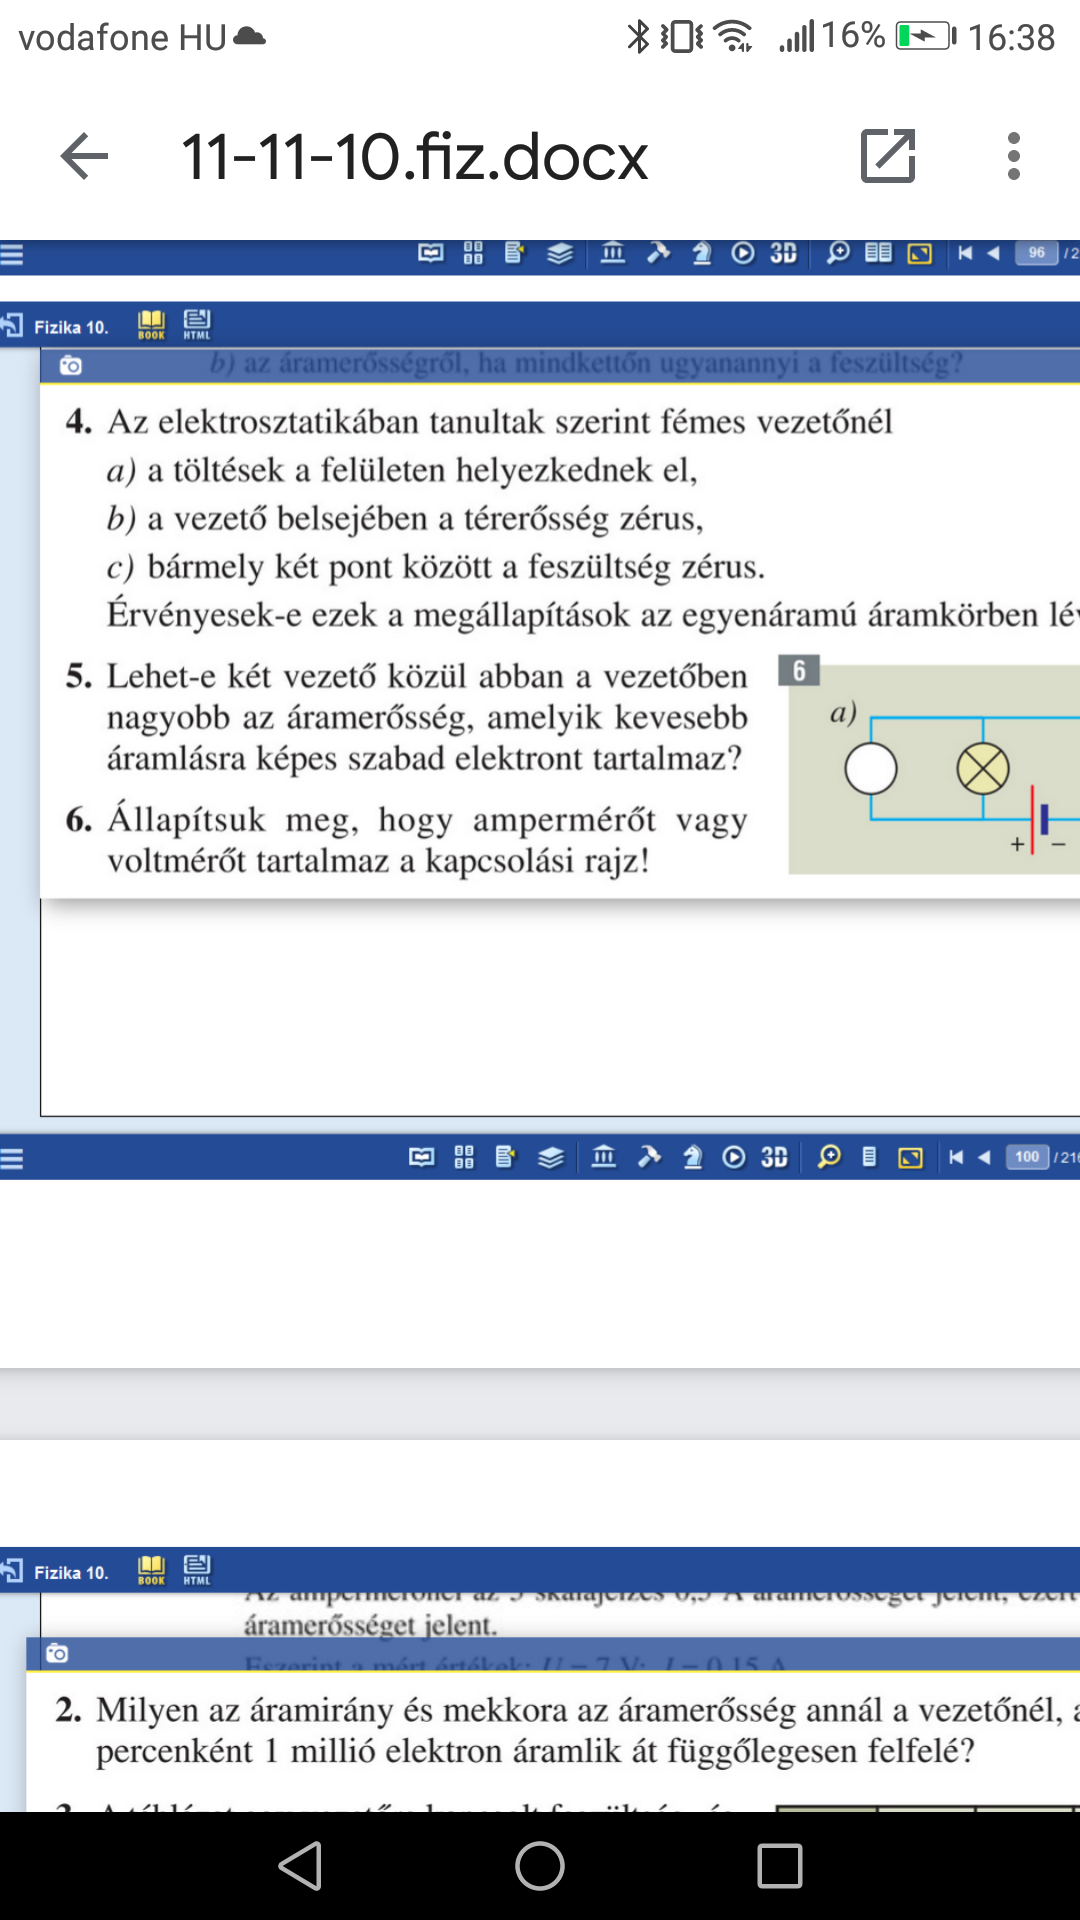1080x1920 pixels.
Task: Click previous page arrow beside 100 field
Action: [x=984, y=1157]
